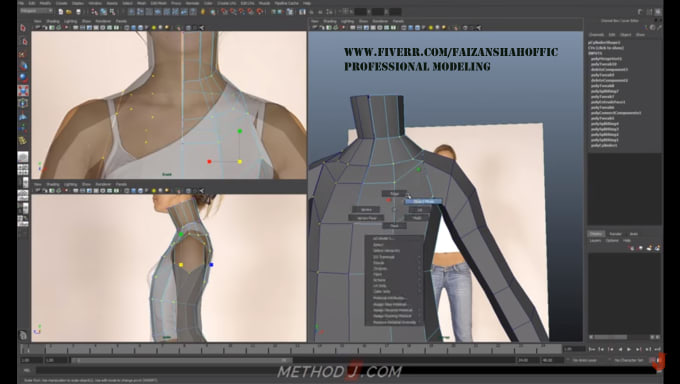
Task: Select polyCylinder1 input node in channel box
Action: pyautogui.click(x=604, y=145)
